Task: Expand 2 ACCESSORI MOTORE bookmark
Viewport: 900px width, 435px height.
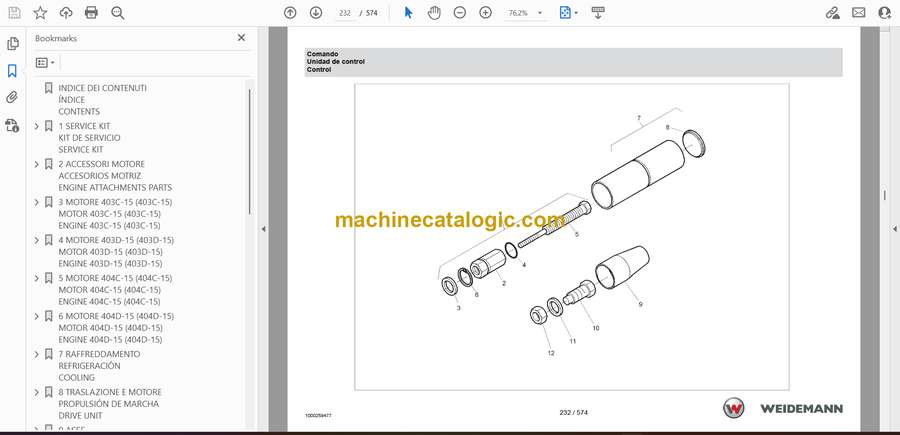Action: click(x=37, y=164)
